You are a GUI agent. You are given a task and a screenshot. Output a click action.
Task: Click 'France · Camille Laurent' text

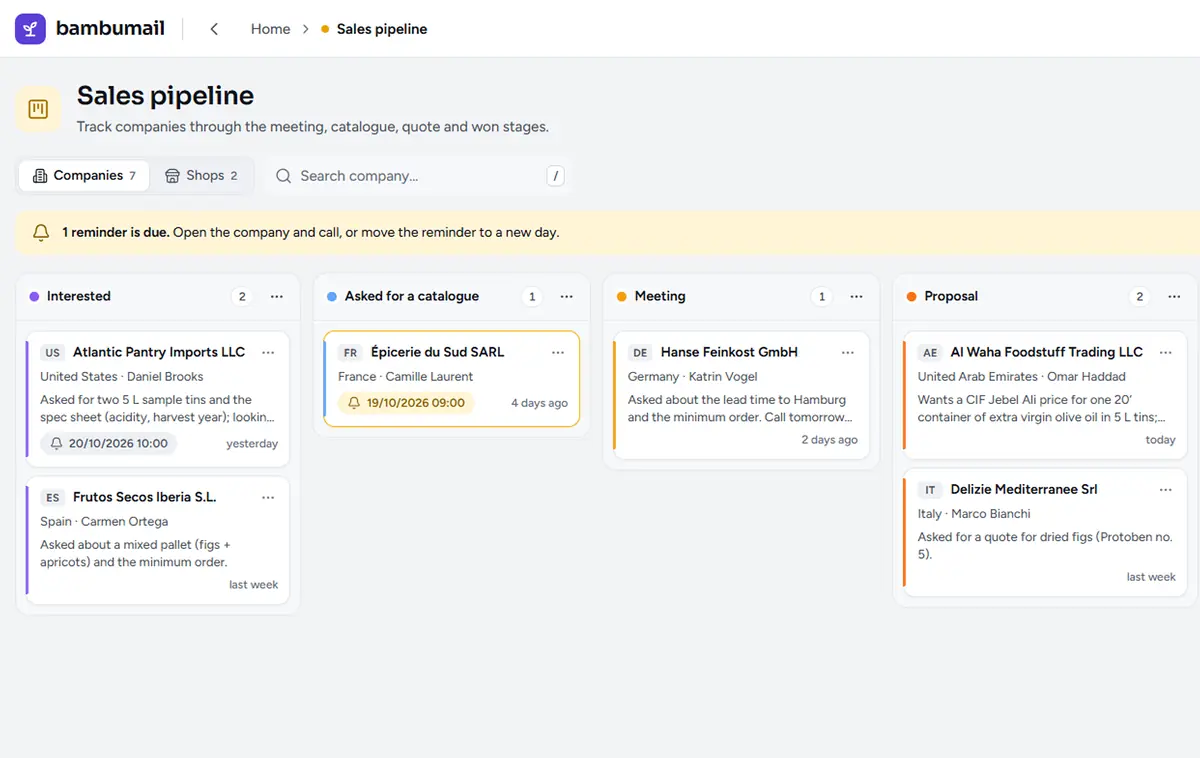tap(406, 376)
